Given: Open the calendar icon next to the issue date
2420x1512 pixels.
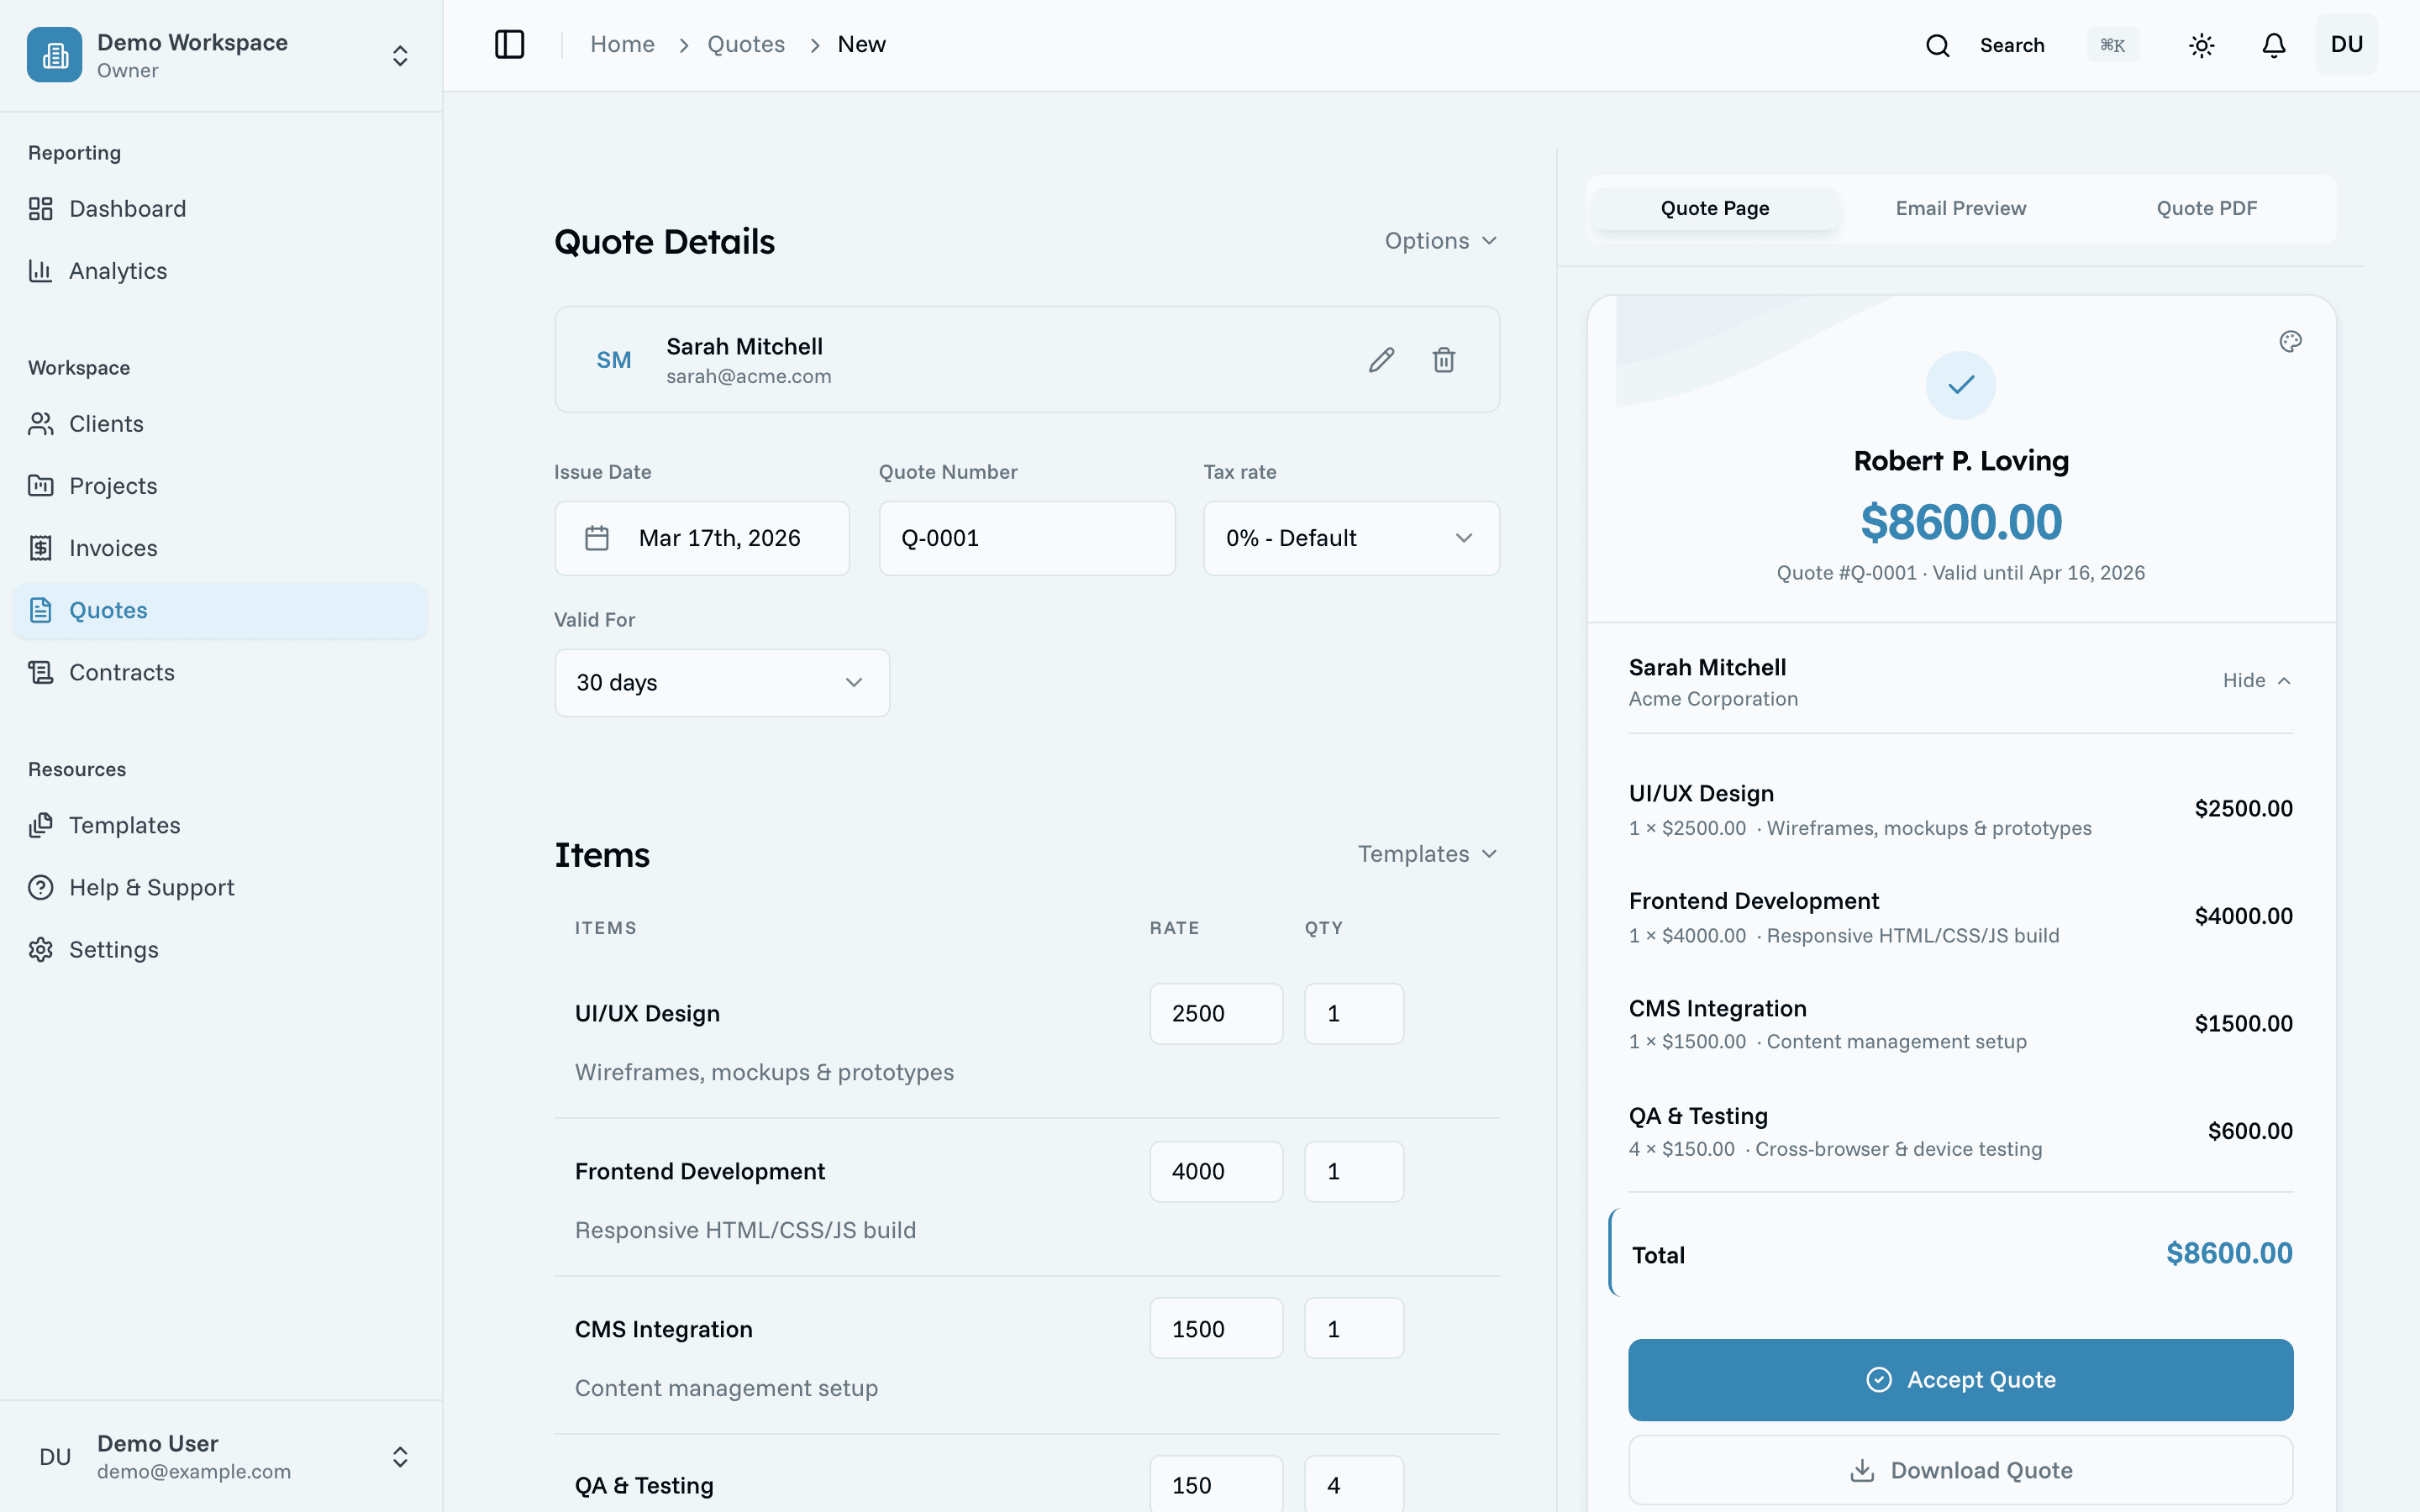Looking at the screenshot, I should [597, 538].
